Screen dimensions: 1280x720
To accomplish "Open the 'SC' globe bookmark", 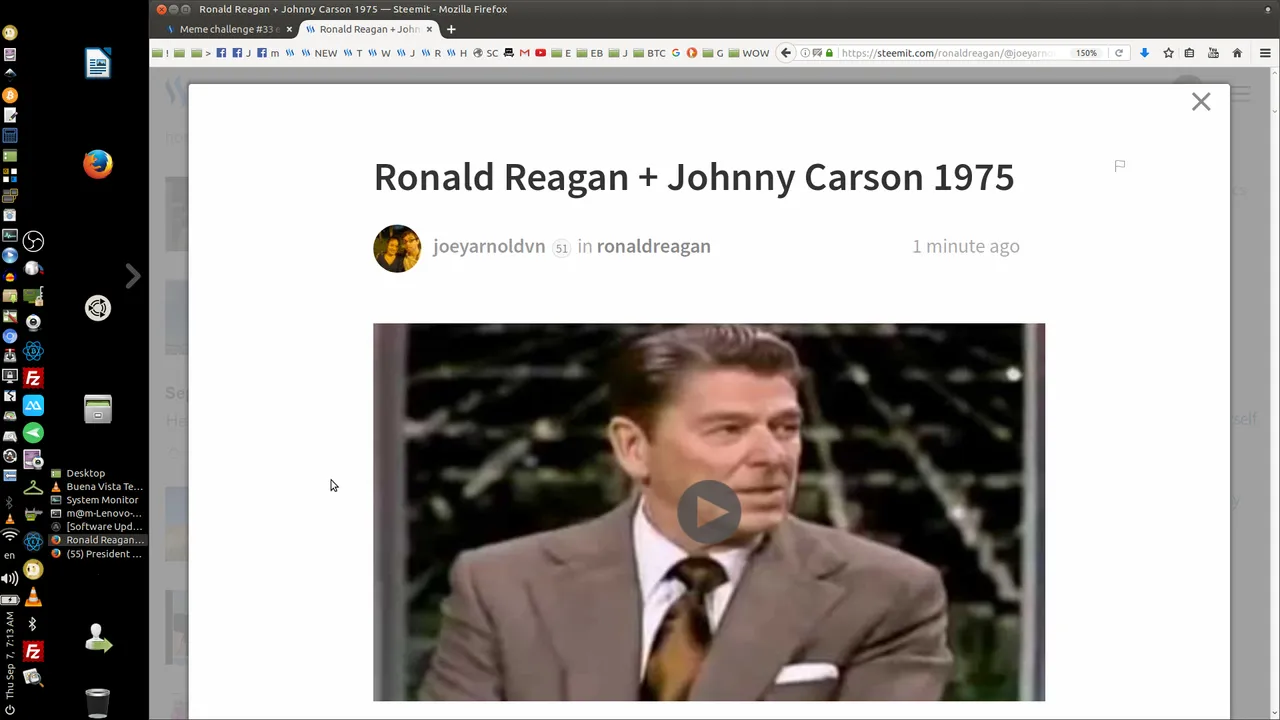I will pyautogui.click(x=485, y=53).
